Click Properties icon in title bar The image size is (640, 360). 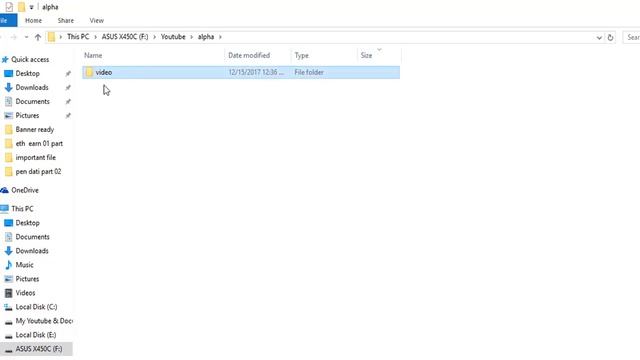tap(9, 7)
